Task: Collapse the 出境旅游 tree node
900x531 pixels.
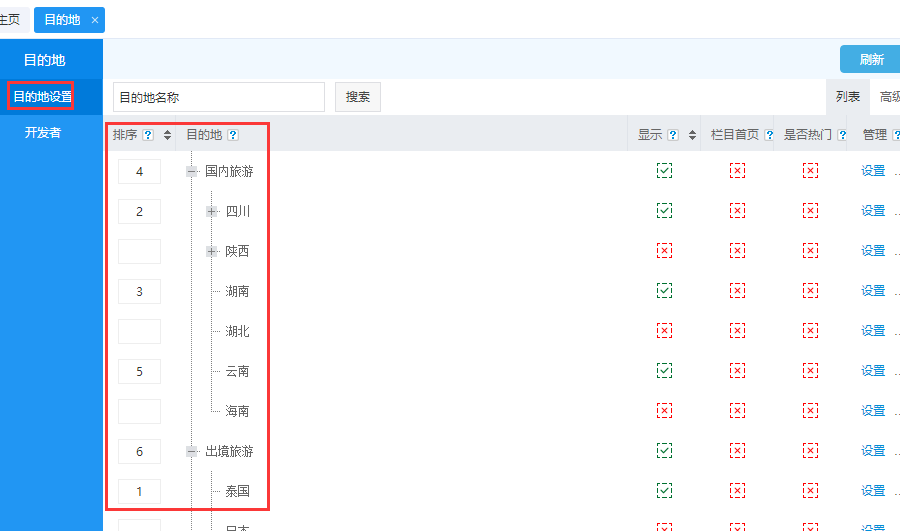Action: point(192,451)
